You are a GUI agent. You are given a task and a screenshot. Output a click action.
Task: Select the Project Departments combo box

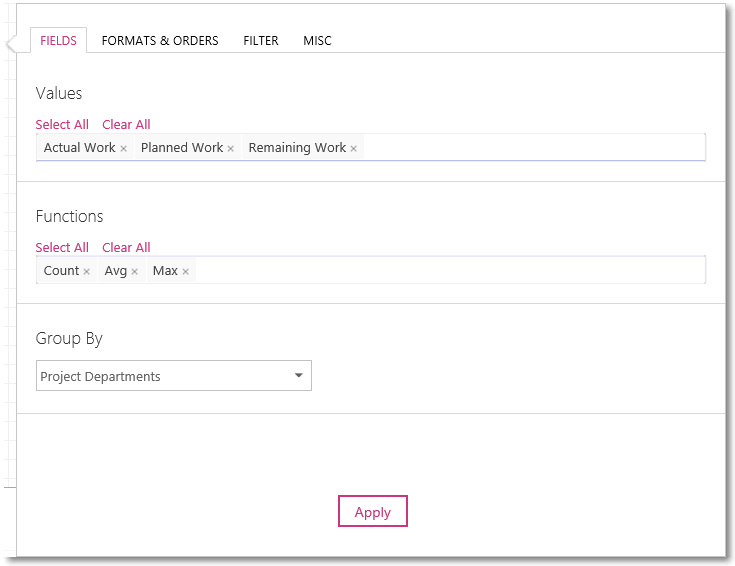174,376
